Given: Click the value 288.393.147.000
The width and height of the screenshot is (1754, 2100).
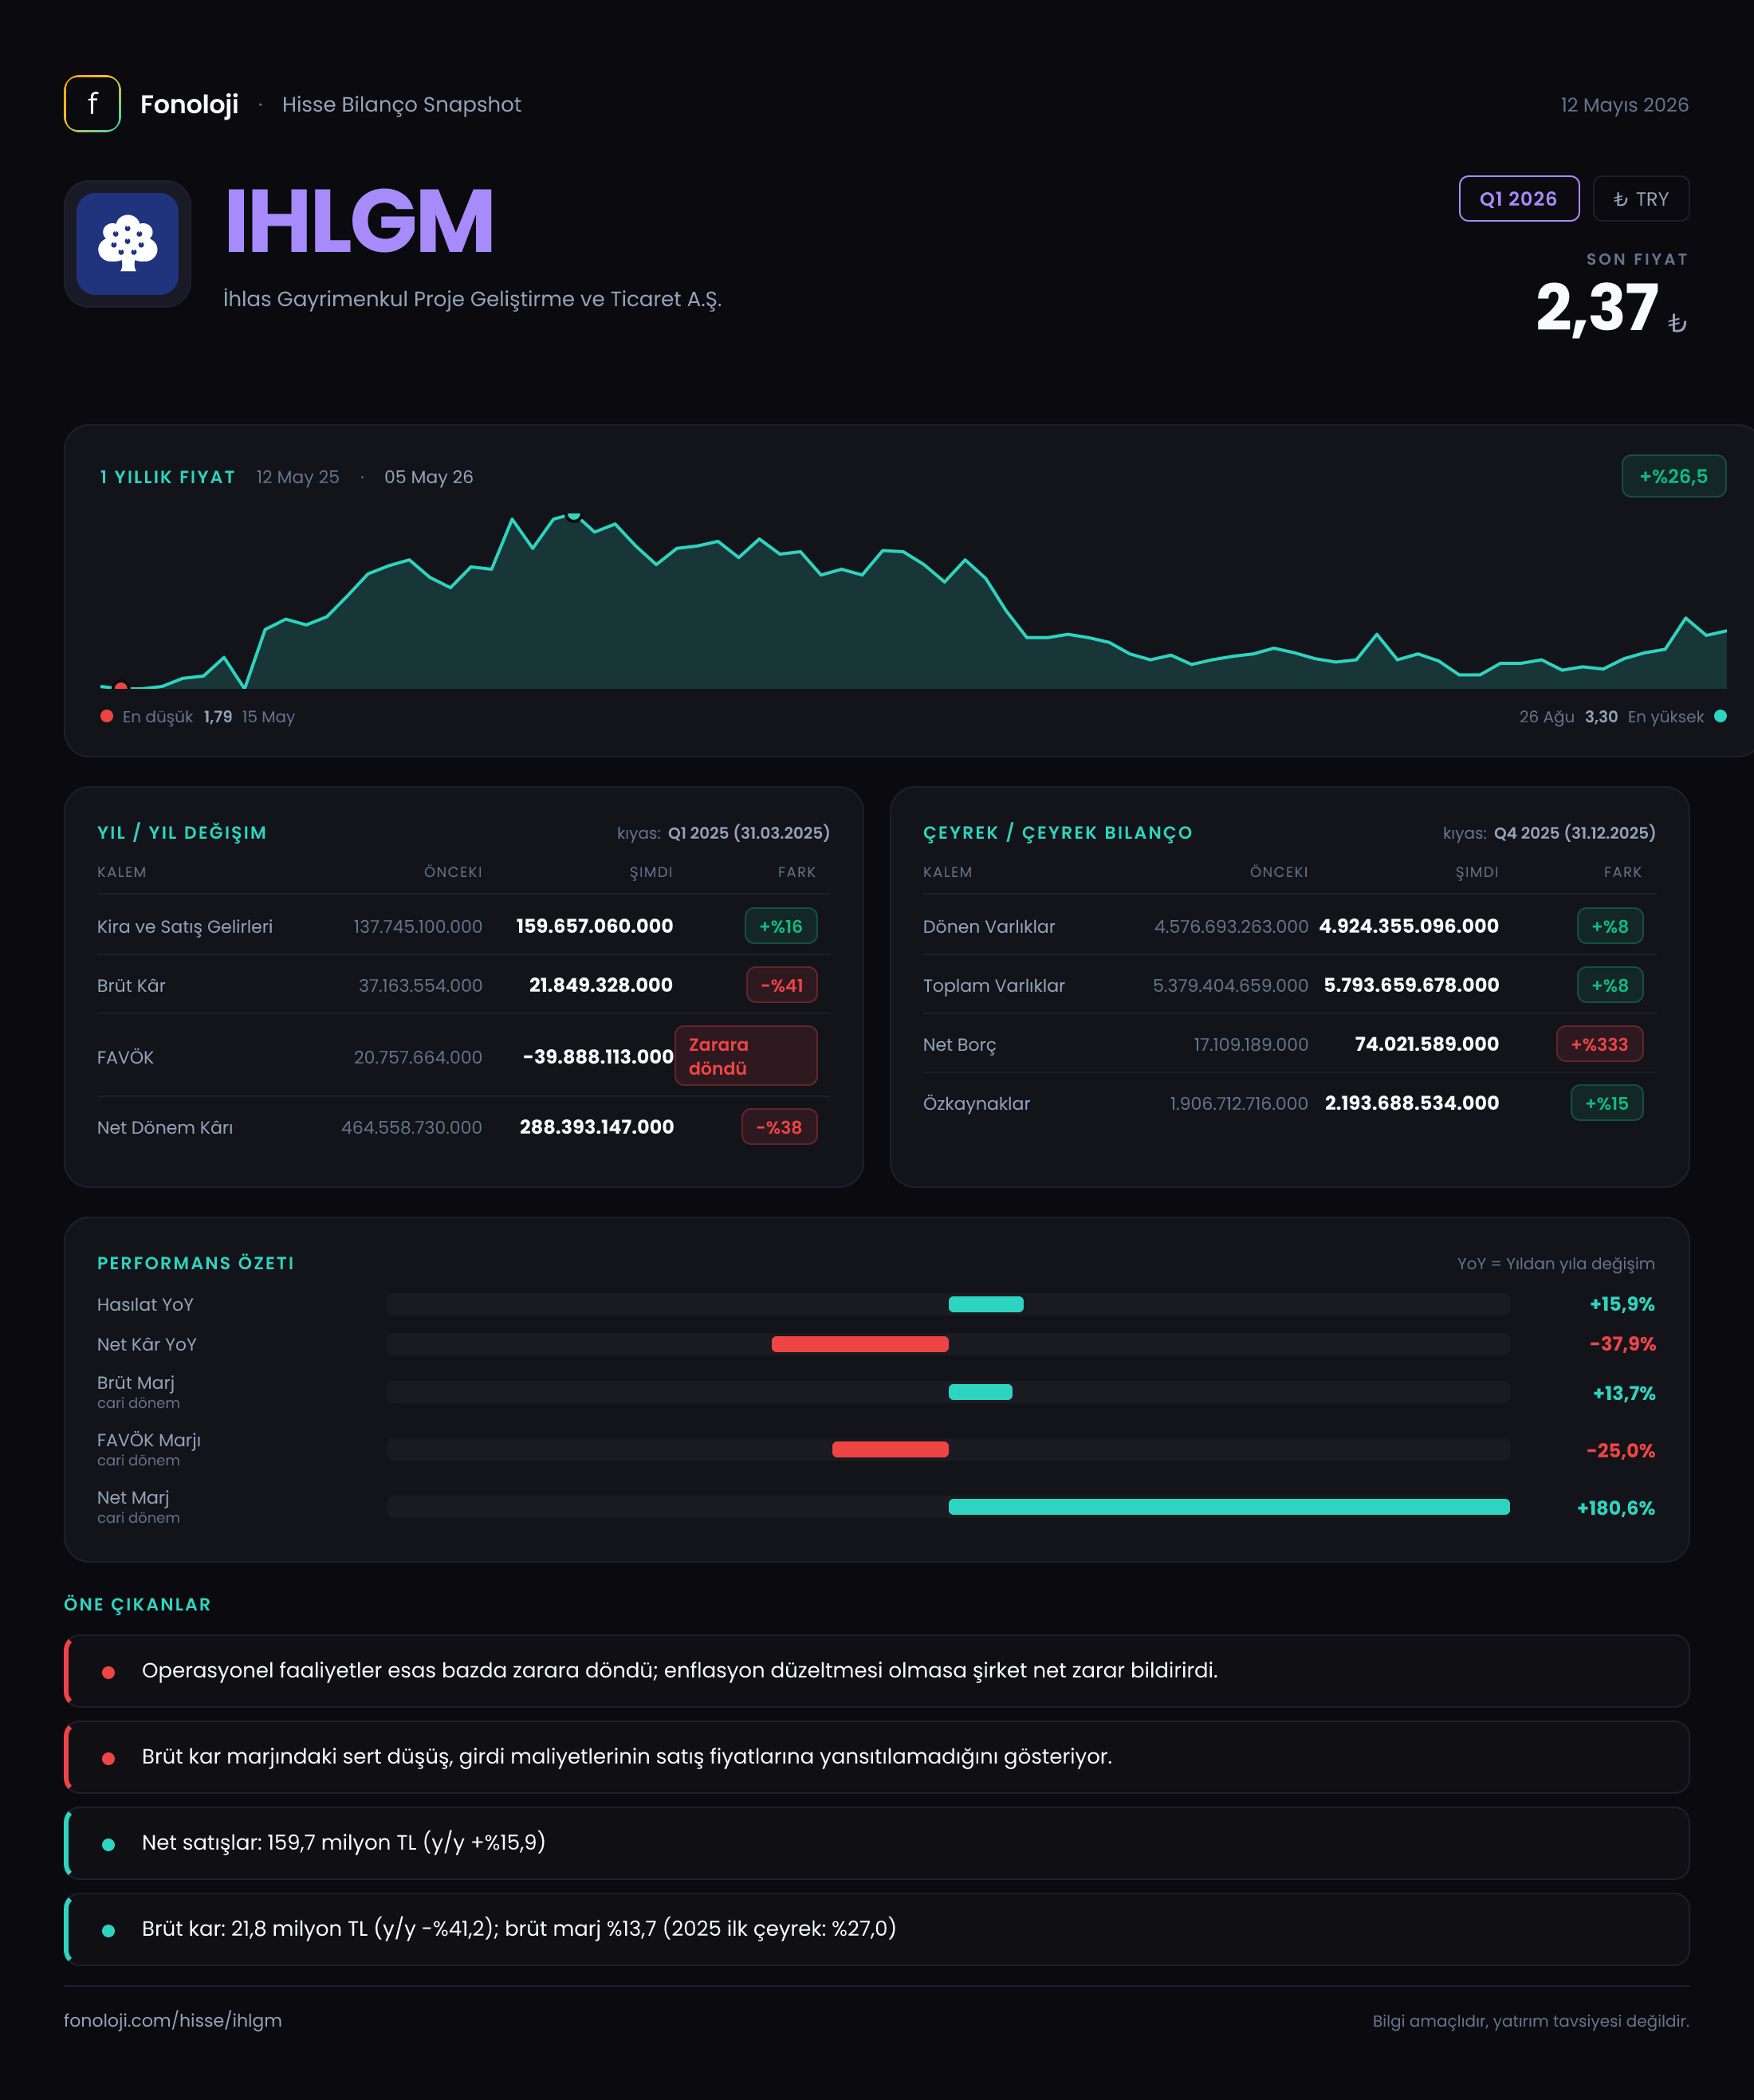Looking at the screenshot, I should point(597,1127).
